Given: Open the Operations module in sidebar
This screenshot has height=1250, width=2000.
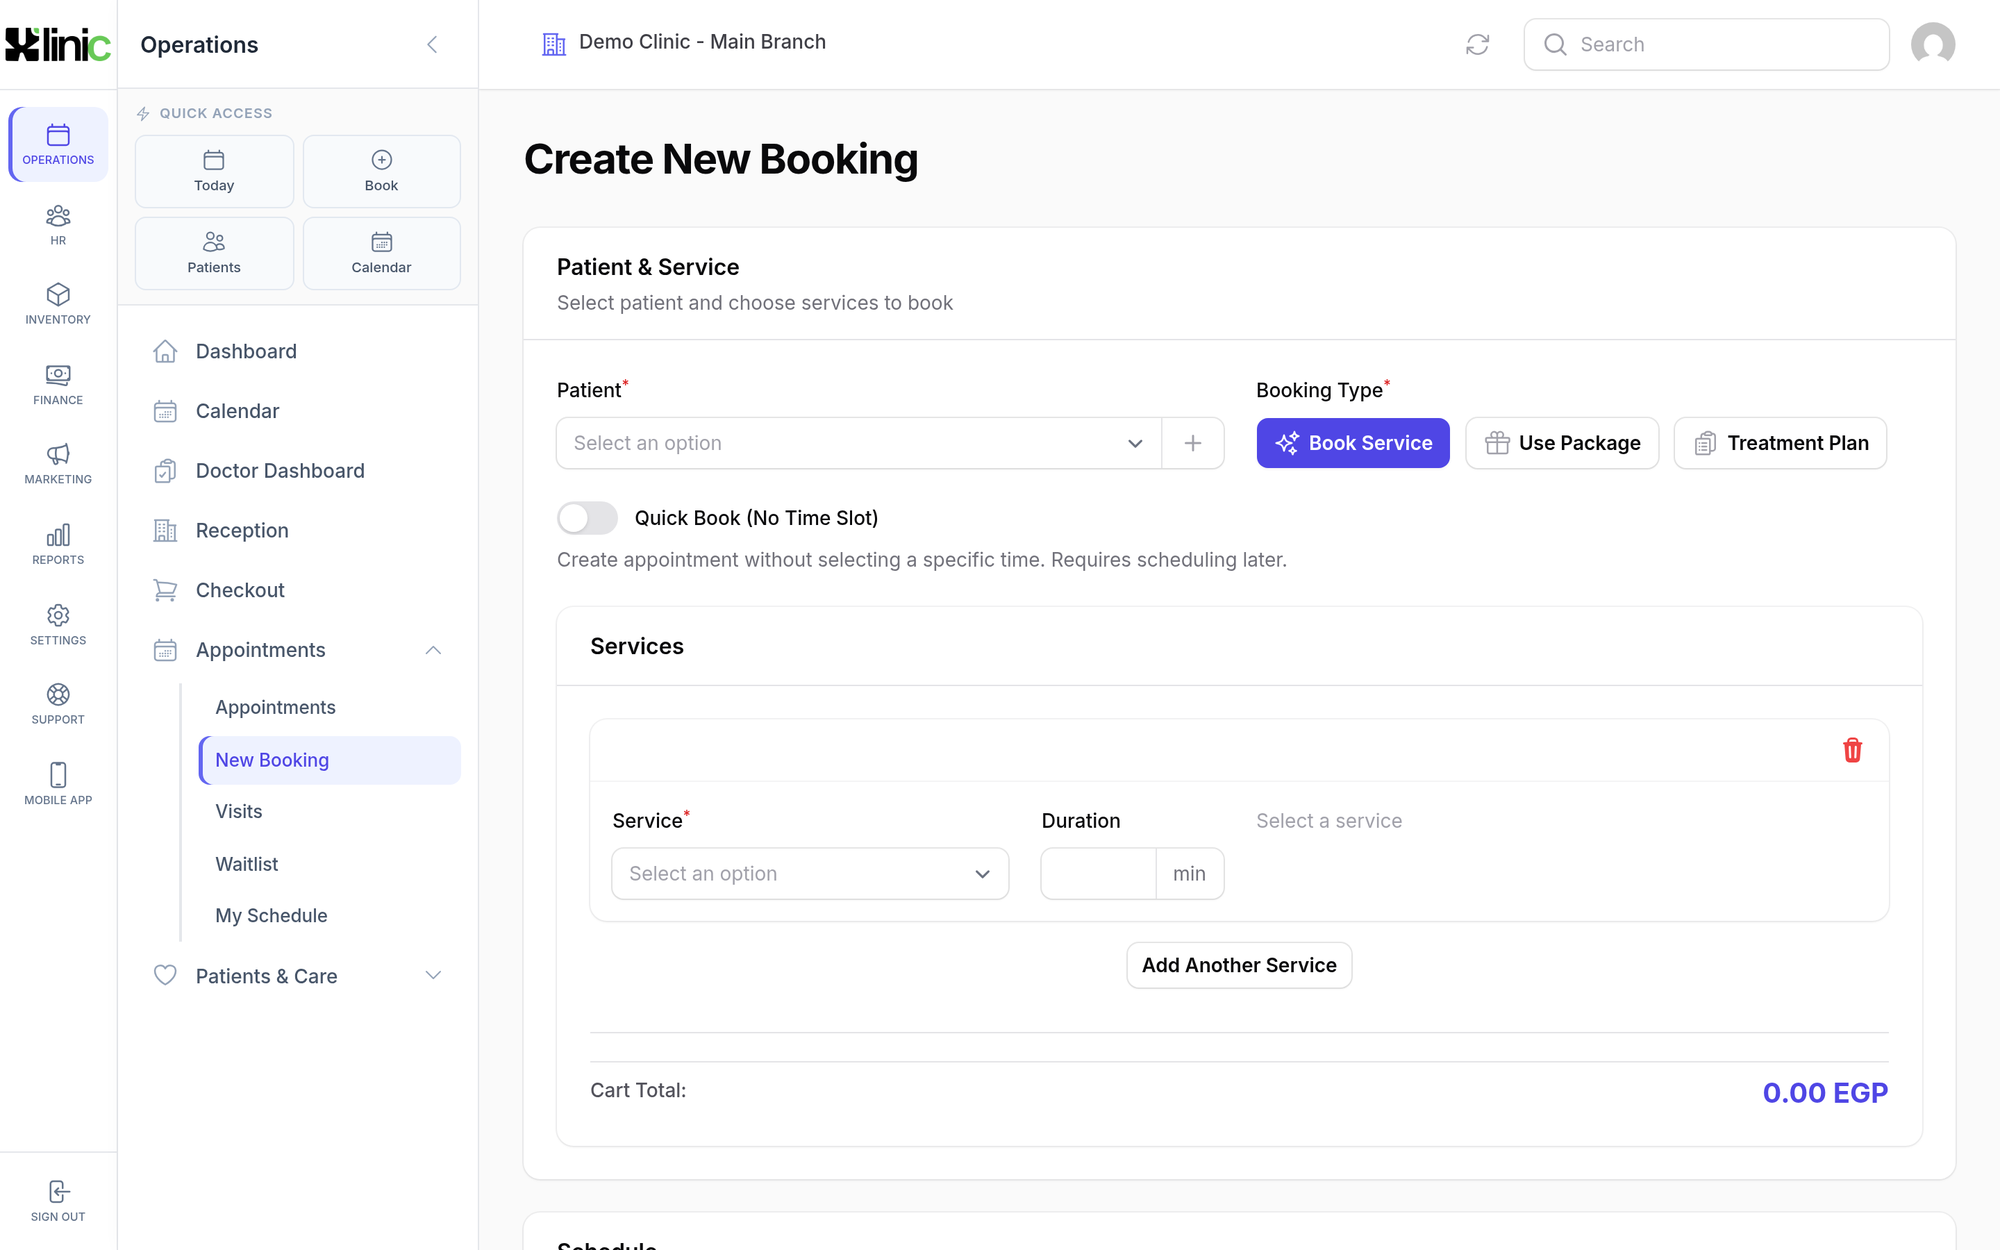Looking at the screenshot, I should click(58, 144).
